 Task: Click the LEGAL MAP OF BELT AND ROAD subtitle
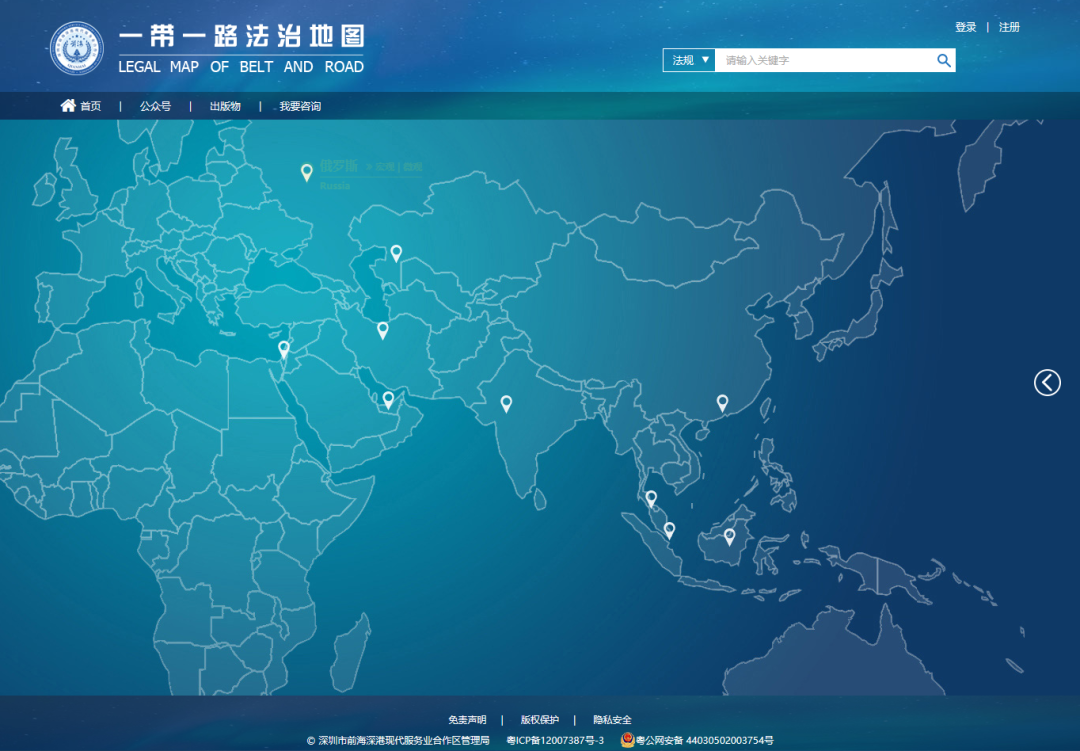(x=241, y=67)
